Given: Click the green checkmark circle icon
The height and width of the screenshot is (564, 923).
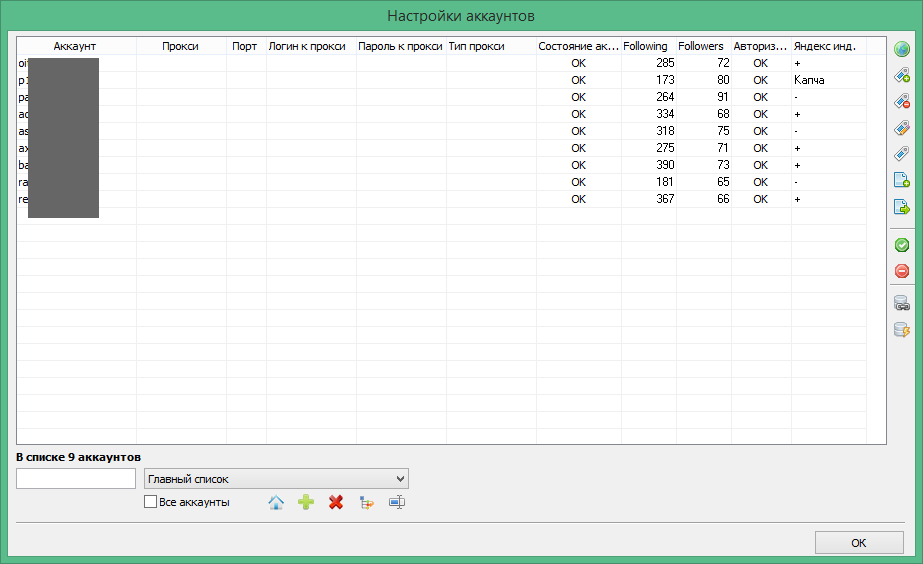Looking at the screenshot, I should [x=901, y=245].
